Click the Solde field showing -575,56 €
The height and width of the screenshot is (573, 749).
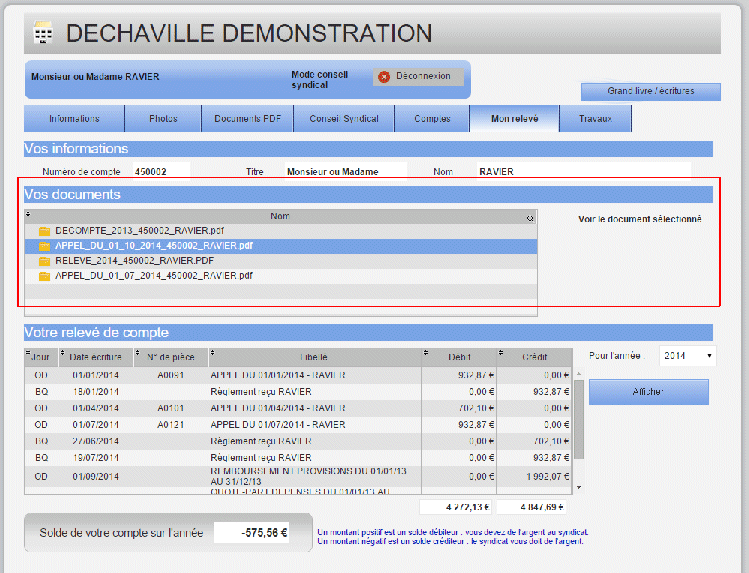[252, 533]
